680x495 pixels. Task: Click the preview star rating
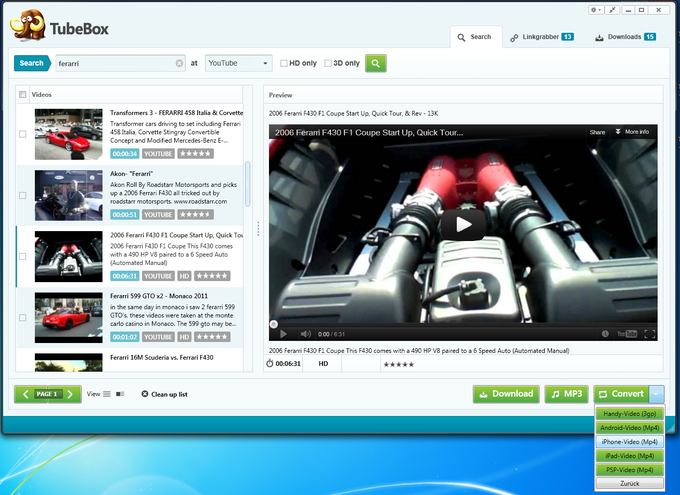coord(399,364)
